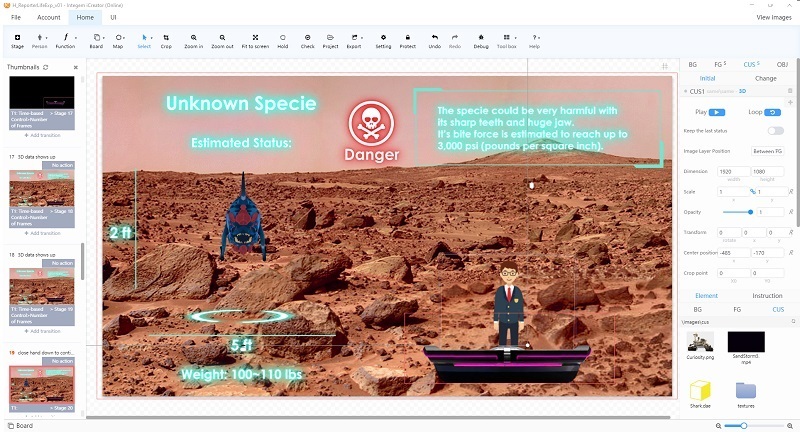Open the Instruction tab
Image resolution: width=800 pixels, height=432 pixels.
767,296
